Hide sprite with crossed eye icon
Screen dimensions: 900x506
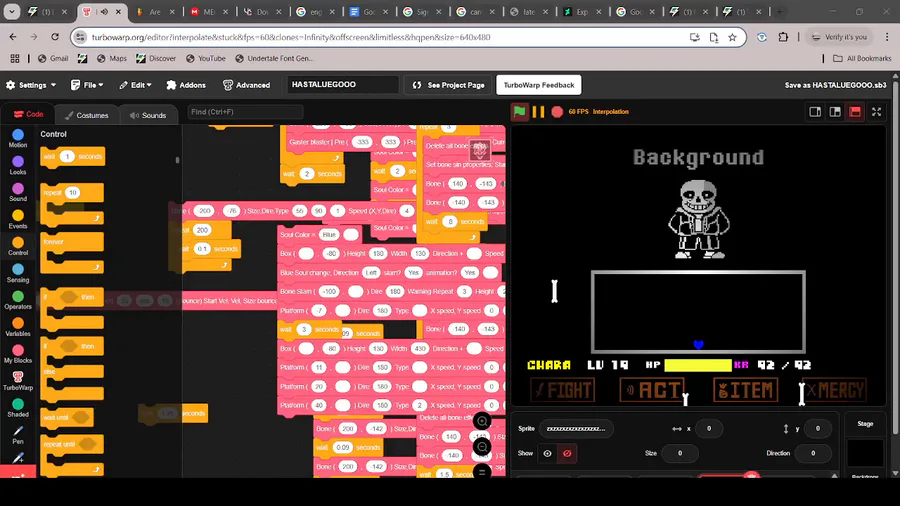567,453
